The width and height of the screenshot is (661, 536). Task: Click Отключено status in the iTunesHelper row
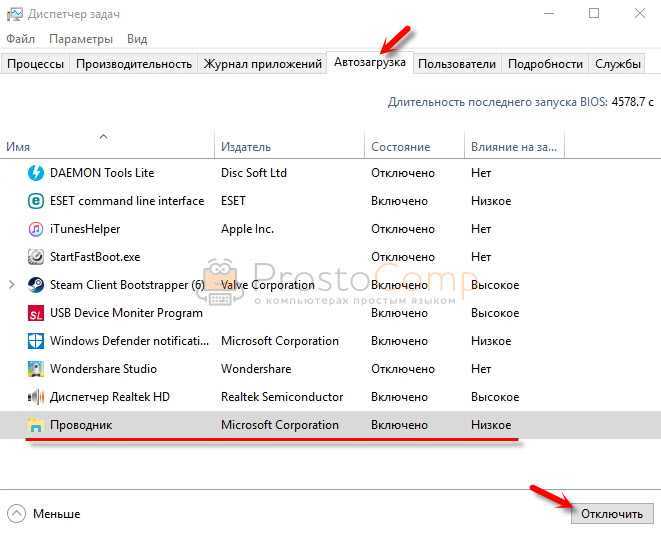coord(403,229)
